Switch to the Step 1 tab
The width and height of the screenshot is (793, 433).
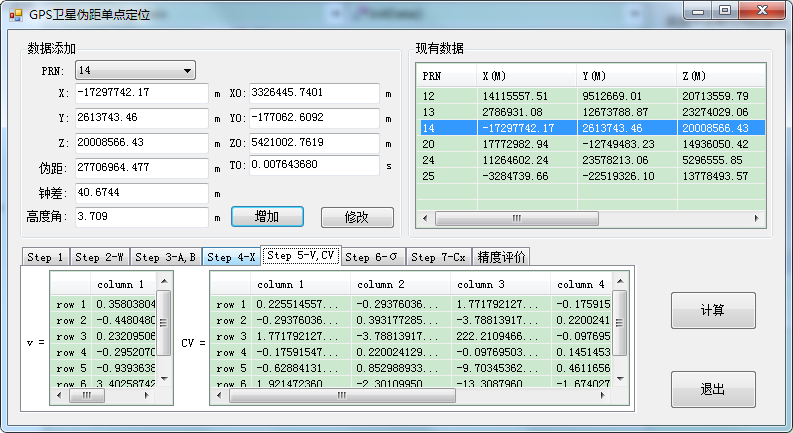click(46, 257)
